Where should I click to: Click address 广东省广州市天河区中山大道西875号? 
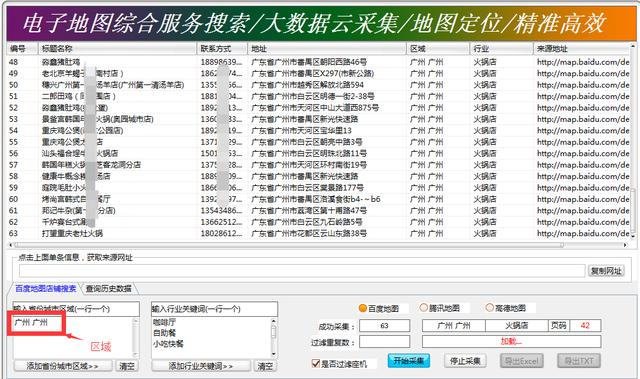point(315,108)
